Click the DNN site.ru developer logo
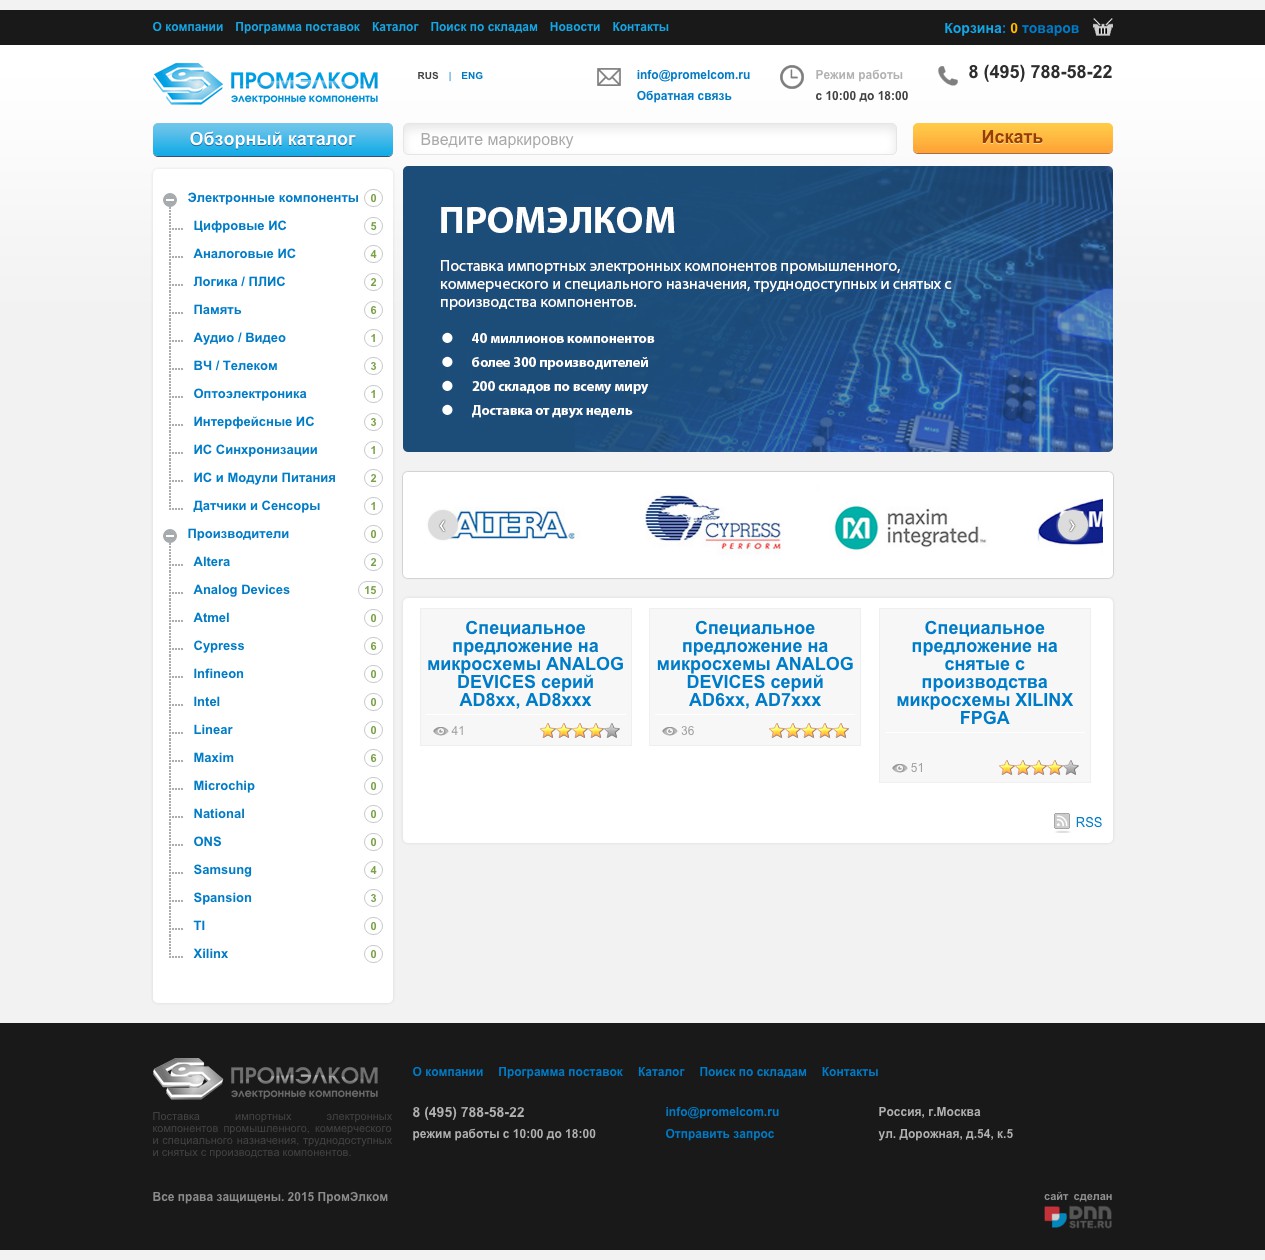Image resolution: width=1265 pixels, height=1260 pixels. (x=1078, y=1216)
